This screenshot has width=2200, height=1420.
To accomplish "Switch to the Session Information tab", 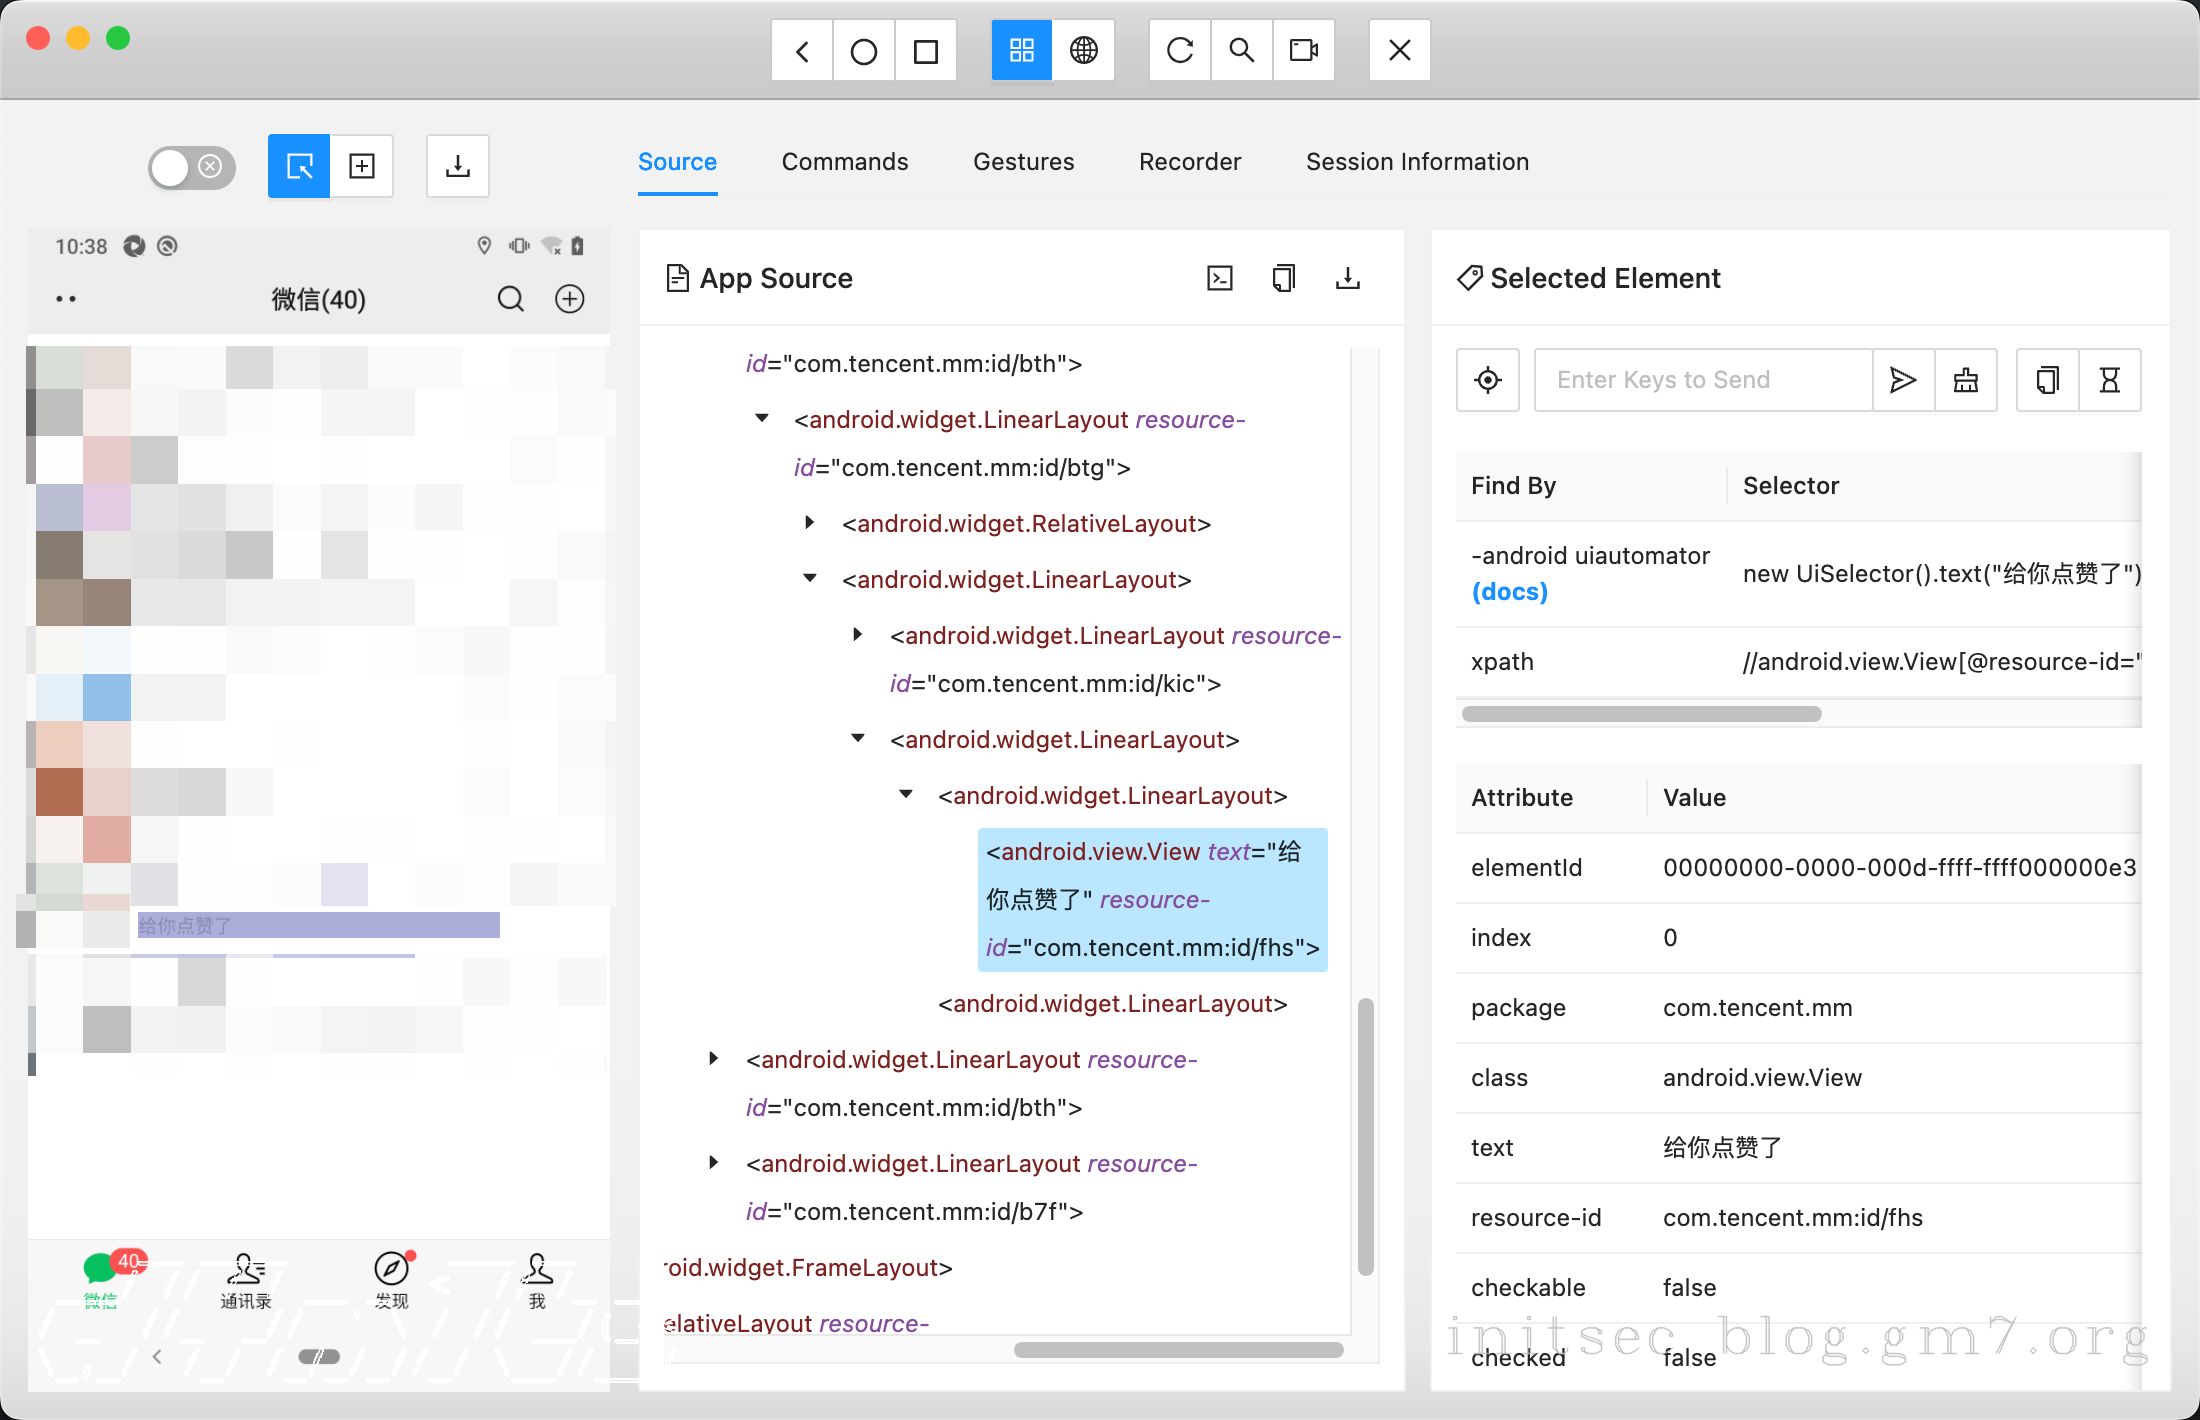I will 1417,162.
